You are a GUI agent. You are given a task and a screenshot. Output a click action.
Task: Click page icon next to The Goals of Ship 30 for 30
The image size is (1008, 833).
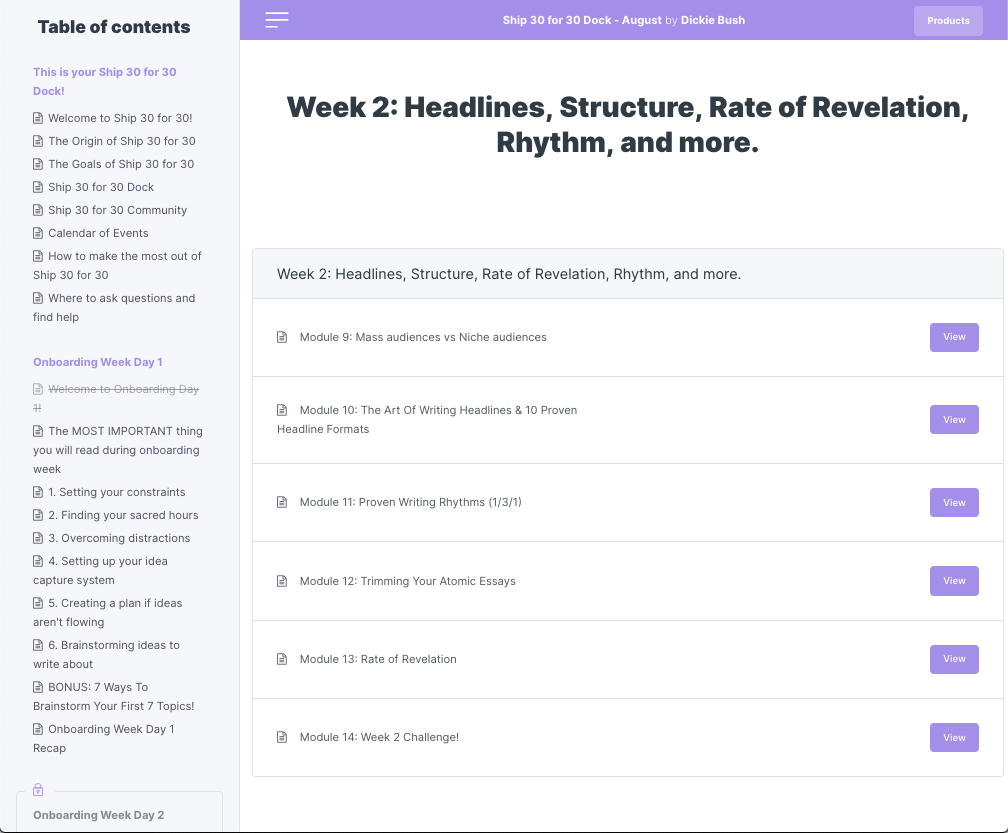point(38,165)
